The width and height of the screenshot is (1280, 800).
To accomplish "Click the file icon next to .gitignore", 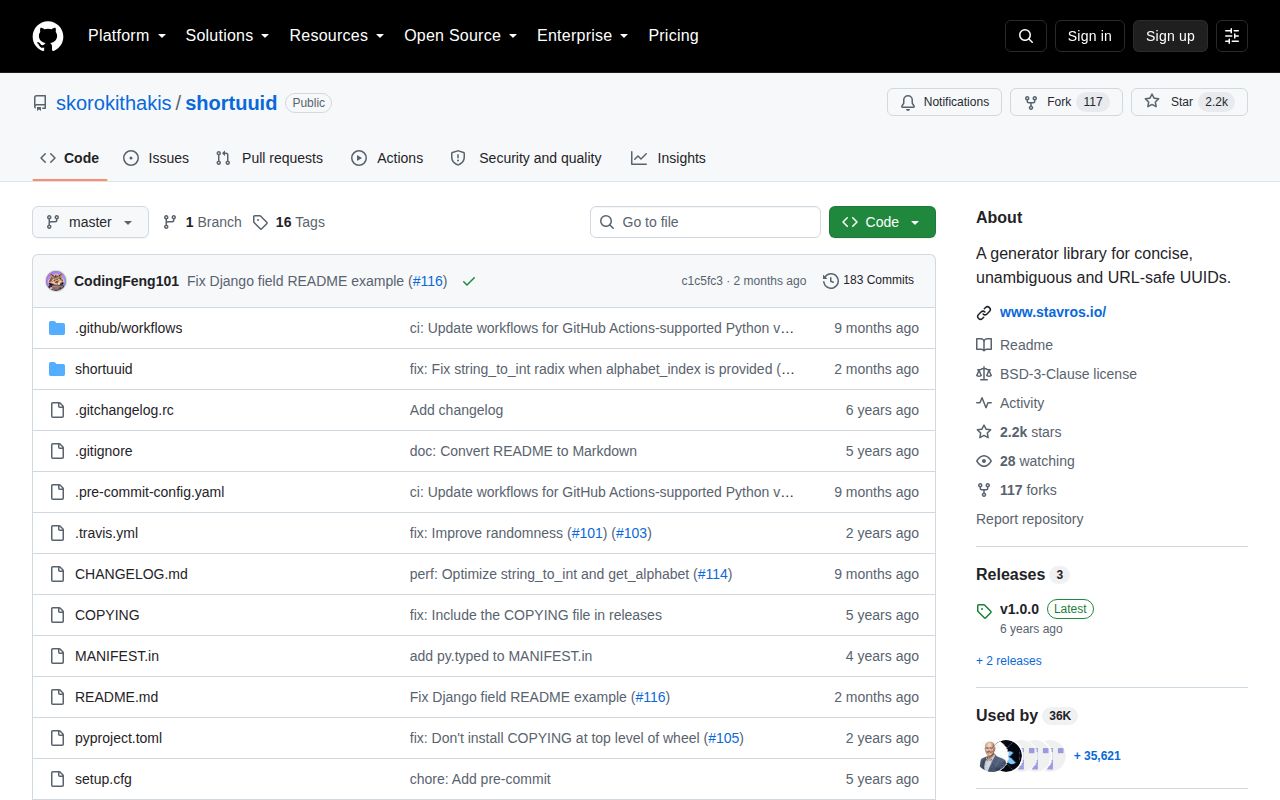I will 57,451.
